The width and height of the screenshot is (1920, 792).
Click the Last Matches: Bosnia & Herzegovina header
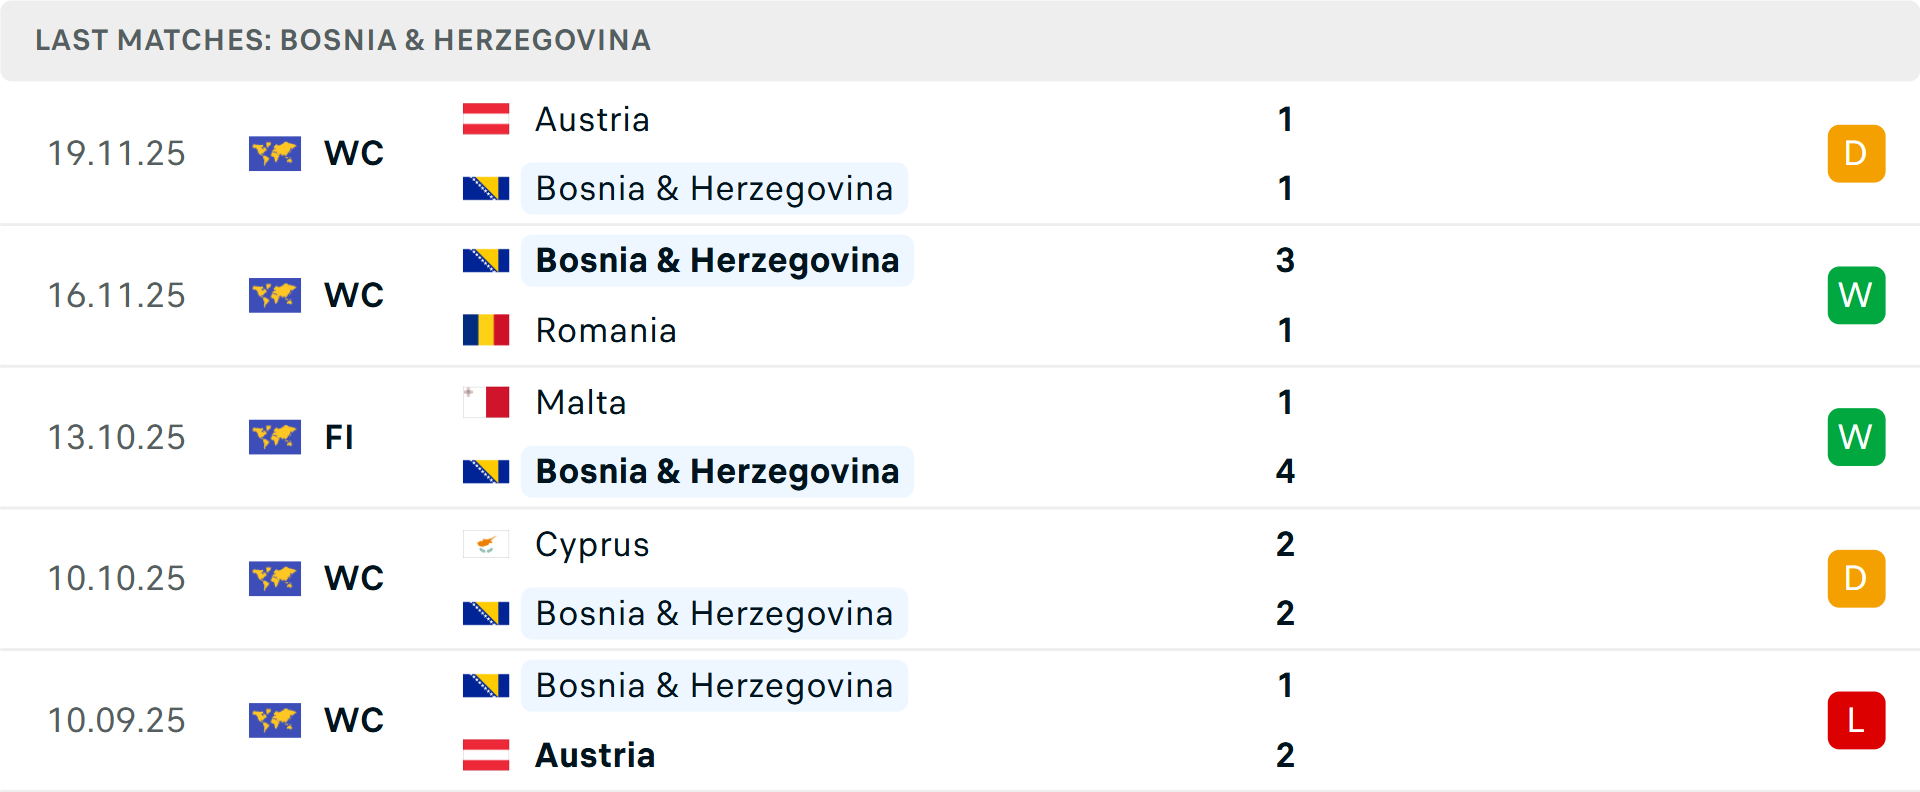[343, 40]
